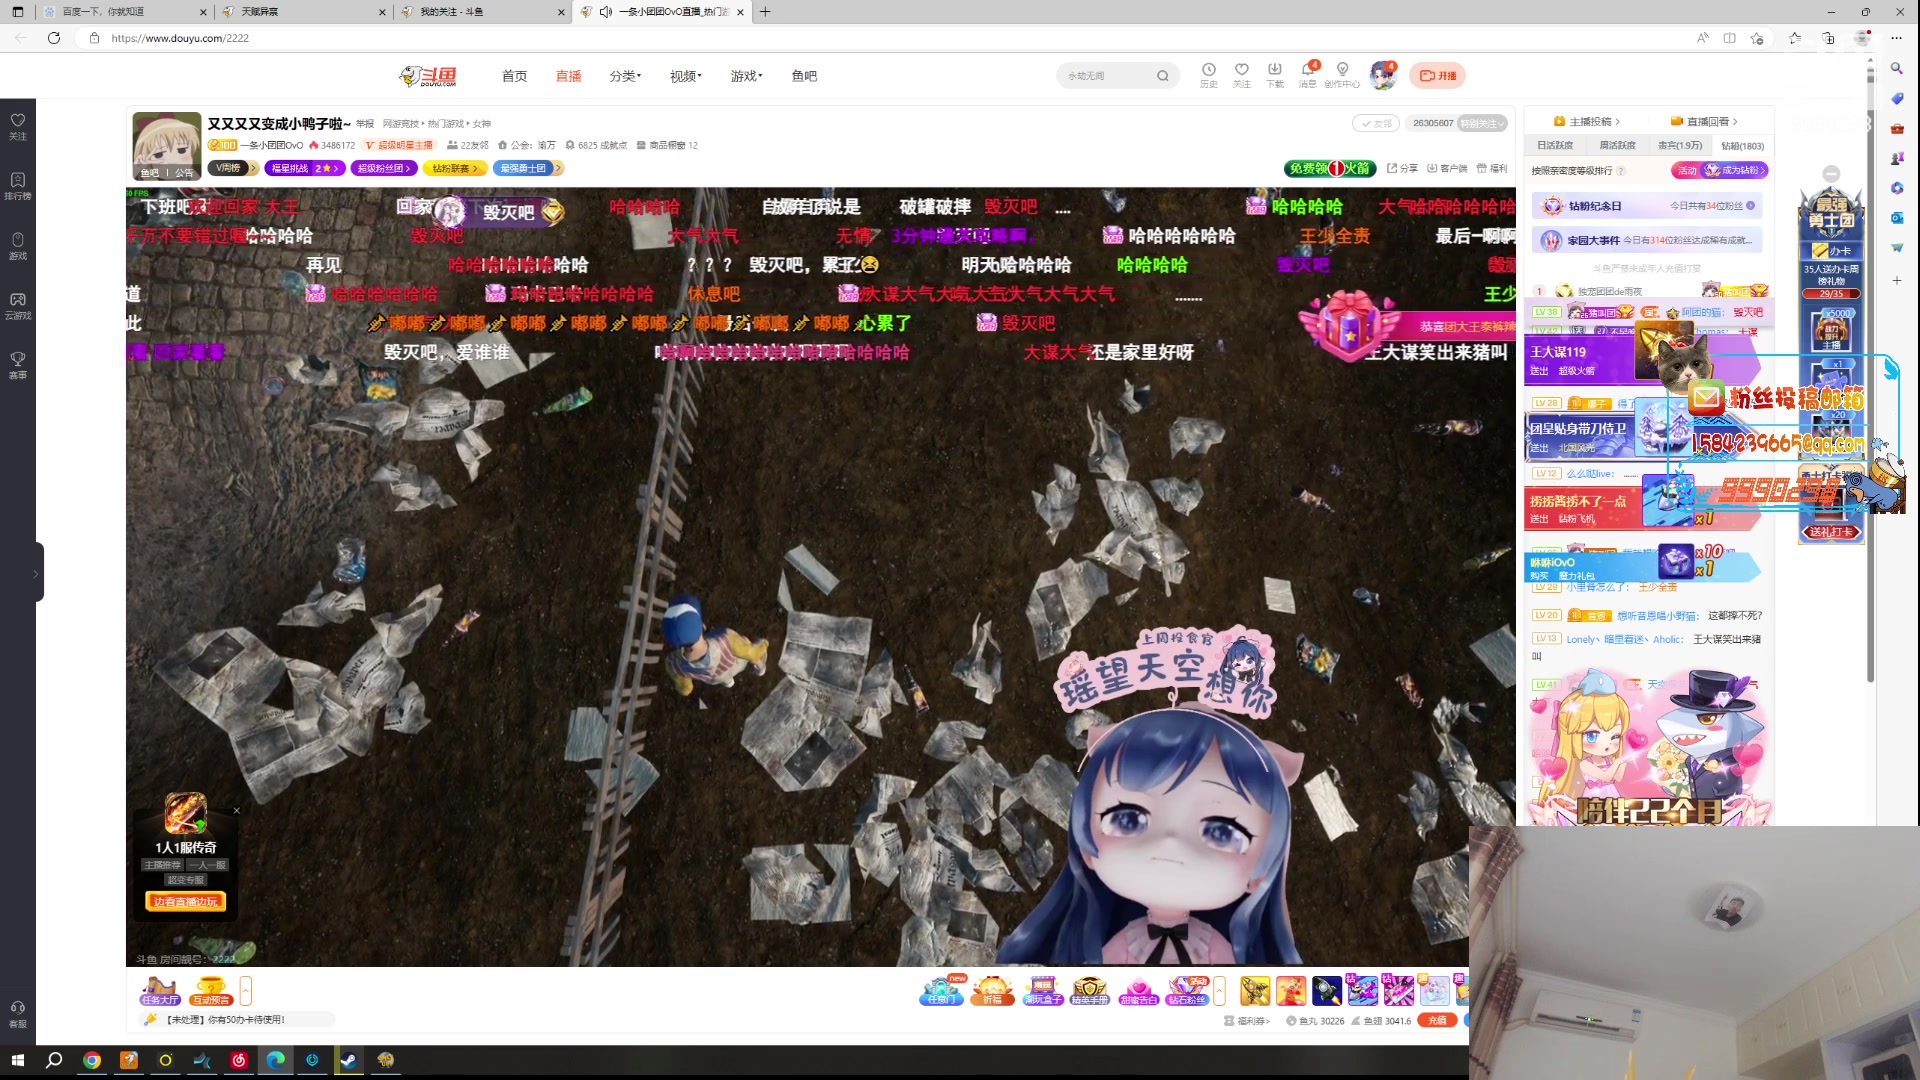Open the 历史 history clock icon
1920x1080 pixels.
(x=1208, y=75)
